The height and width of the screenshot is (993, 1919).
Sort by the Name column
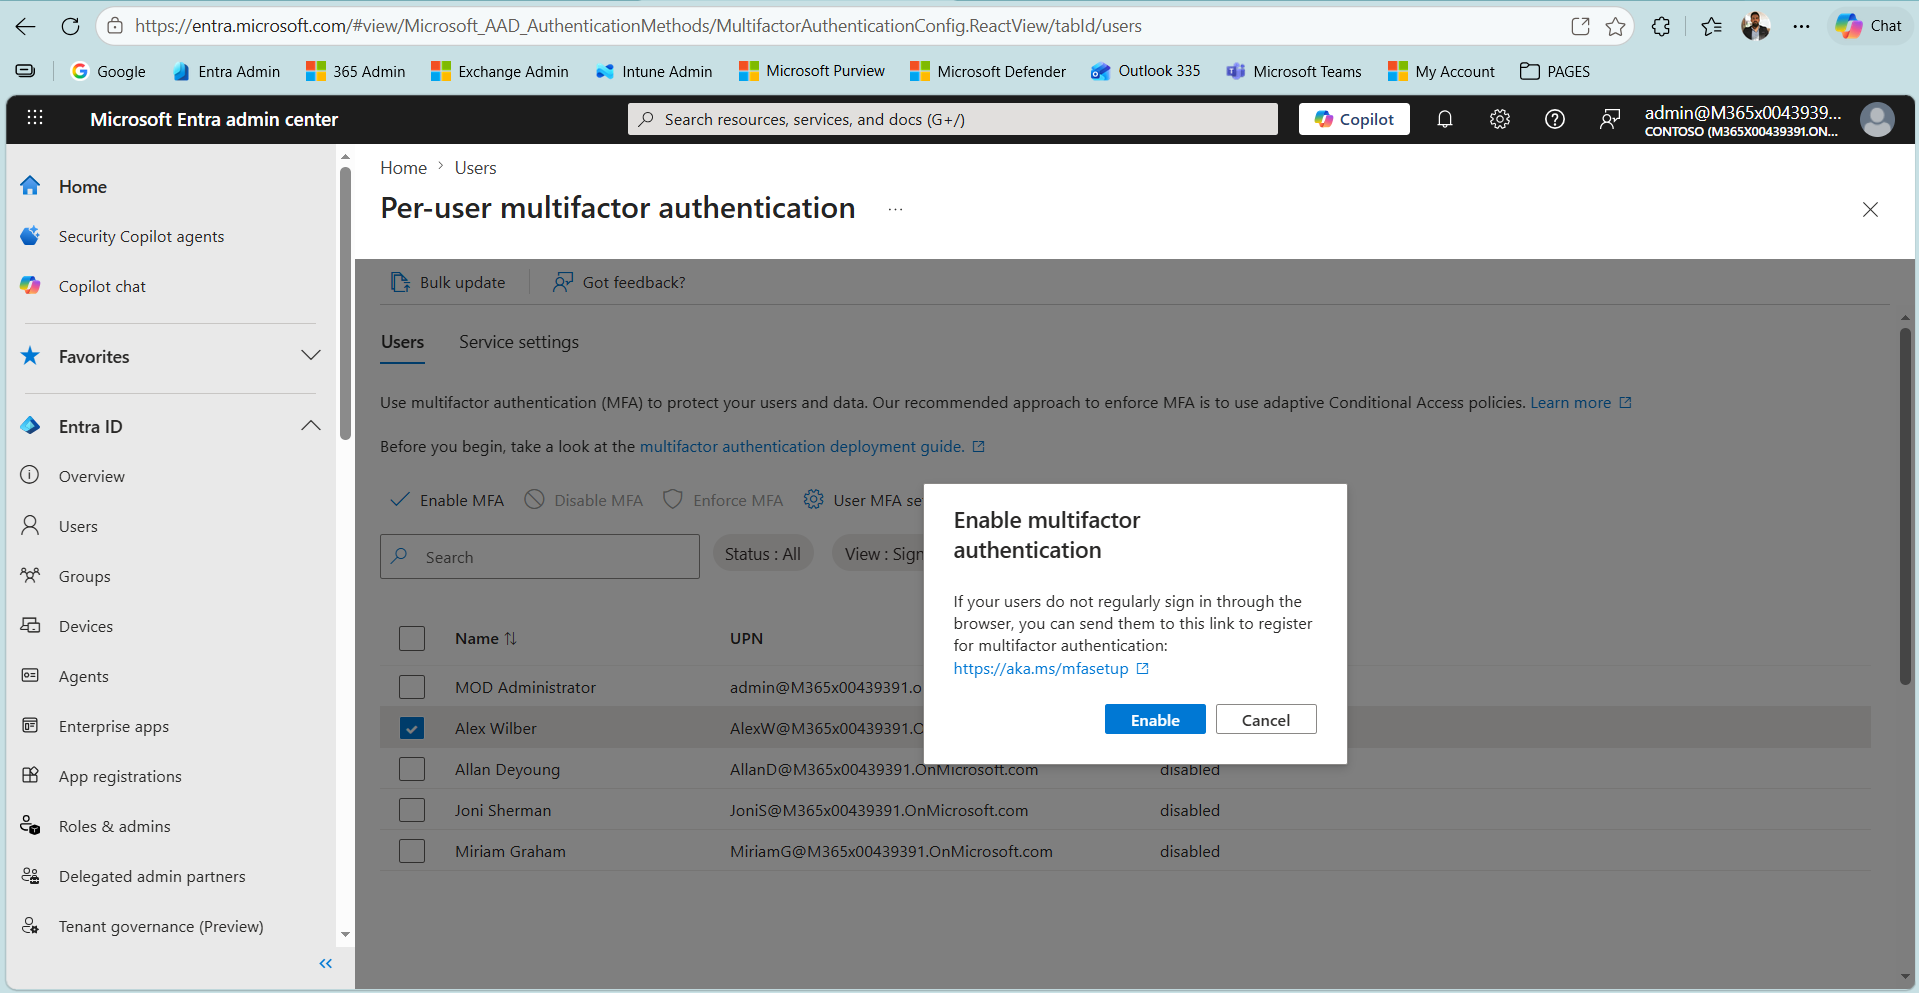[x=486, y=639]
